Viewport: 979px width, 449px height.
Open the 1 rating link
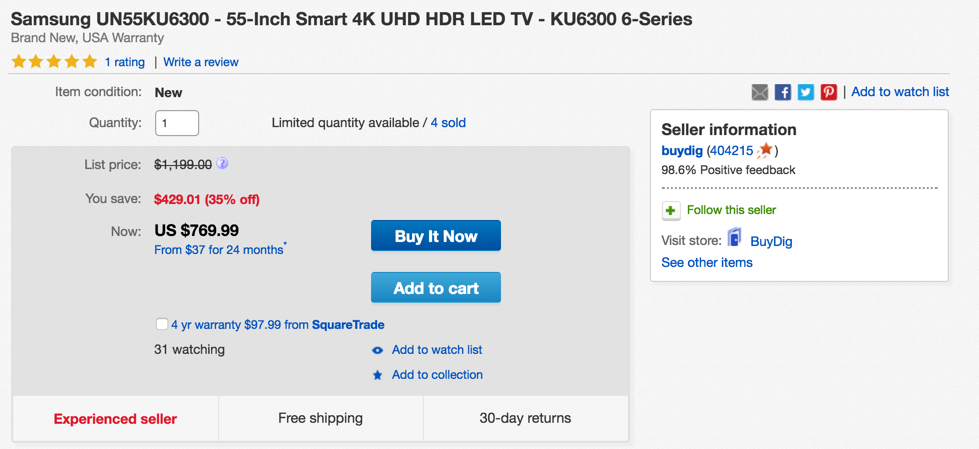124,62
